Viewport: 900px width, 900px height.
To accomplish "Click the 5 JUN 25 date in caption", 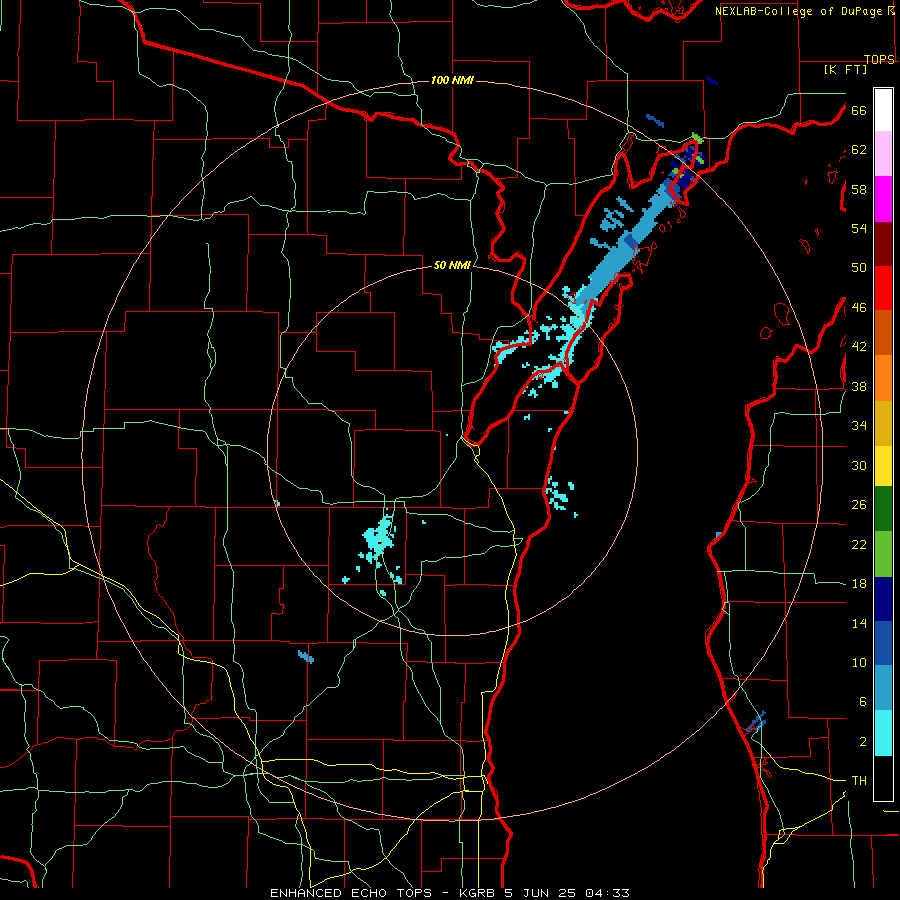I will point(541,893).
